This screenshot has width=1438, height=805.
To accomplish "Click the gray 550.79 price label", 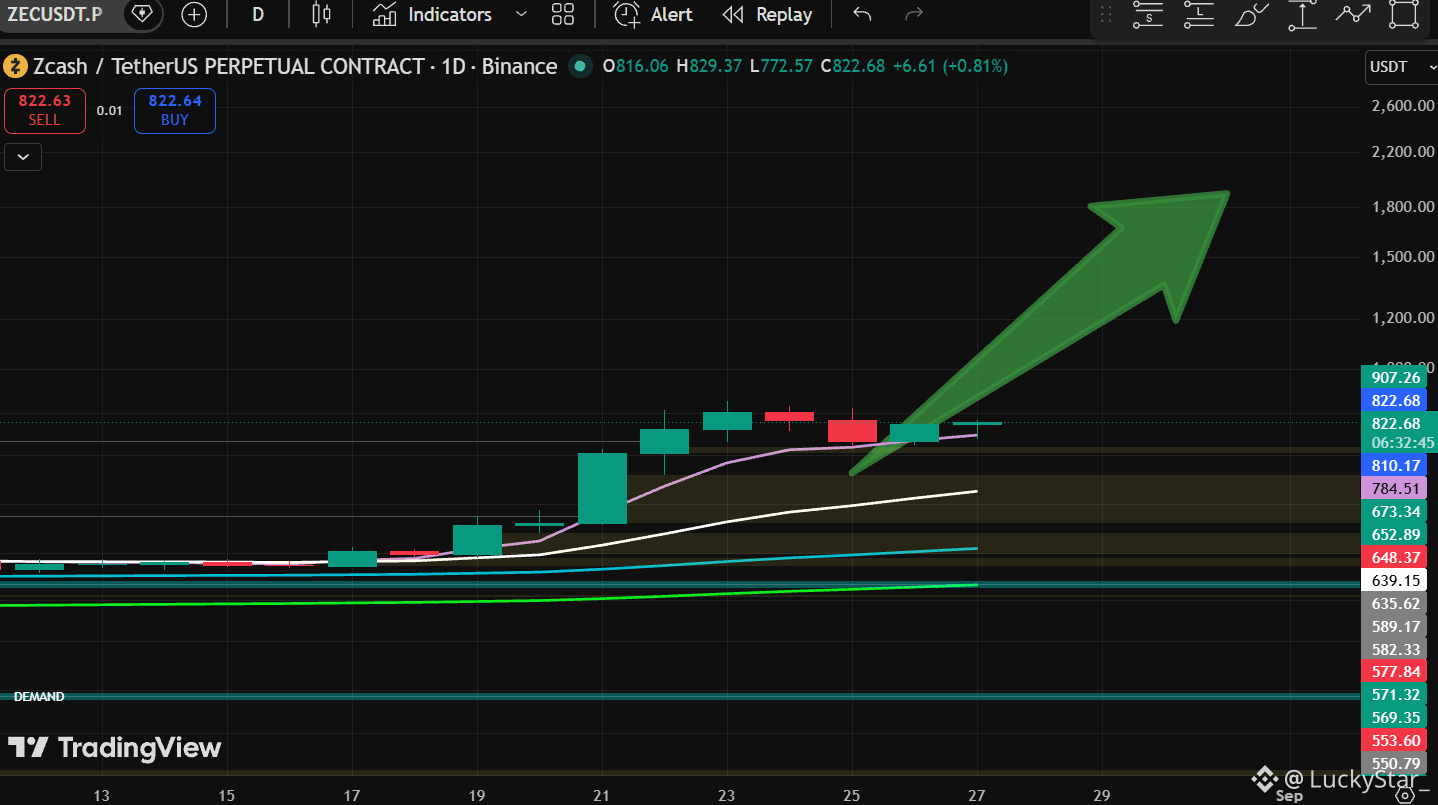I will click(1396, 763).
